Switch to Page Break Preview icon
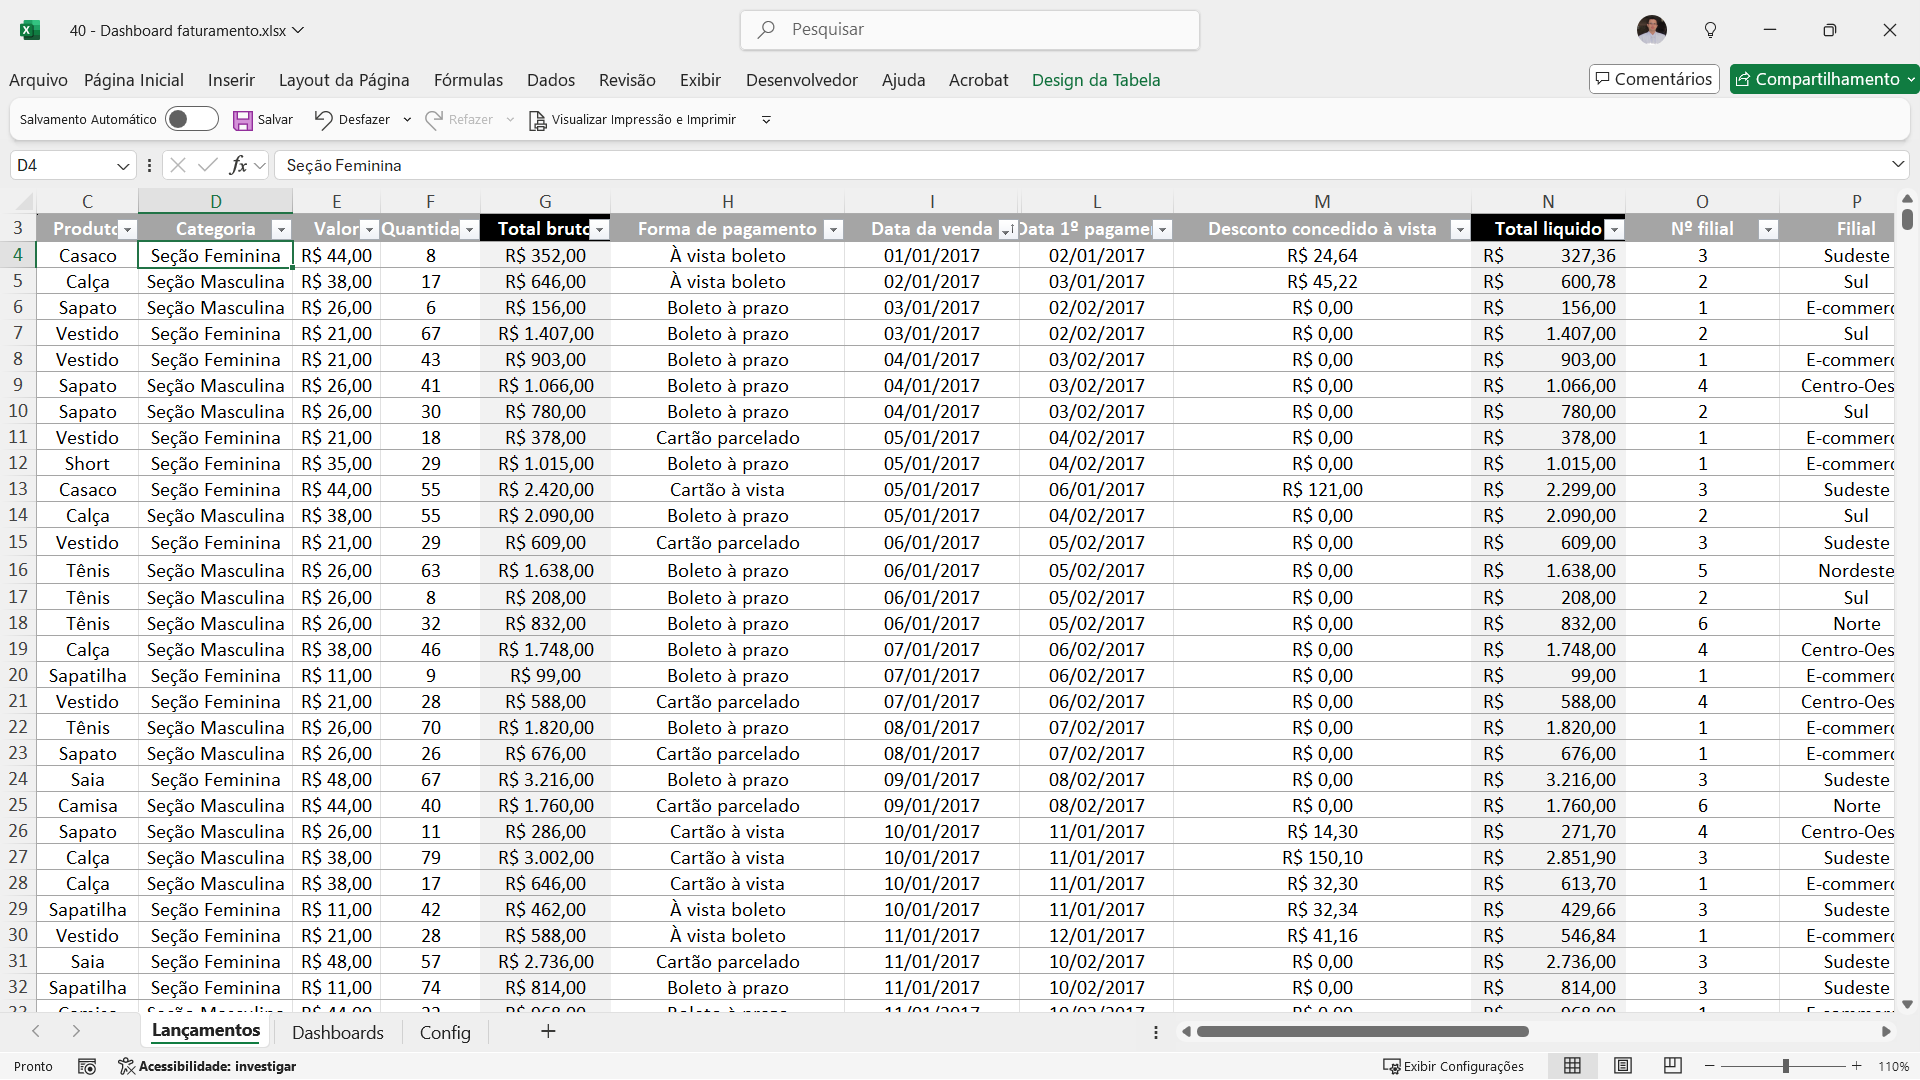This screenshot has width=1920, height=1080. 1673,1066
